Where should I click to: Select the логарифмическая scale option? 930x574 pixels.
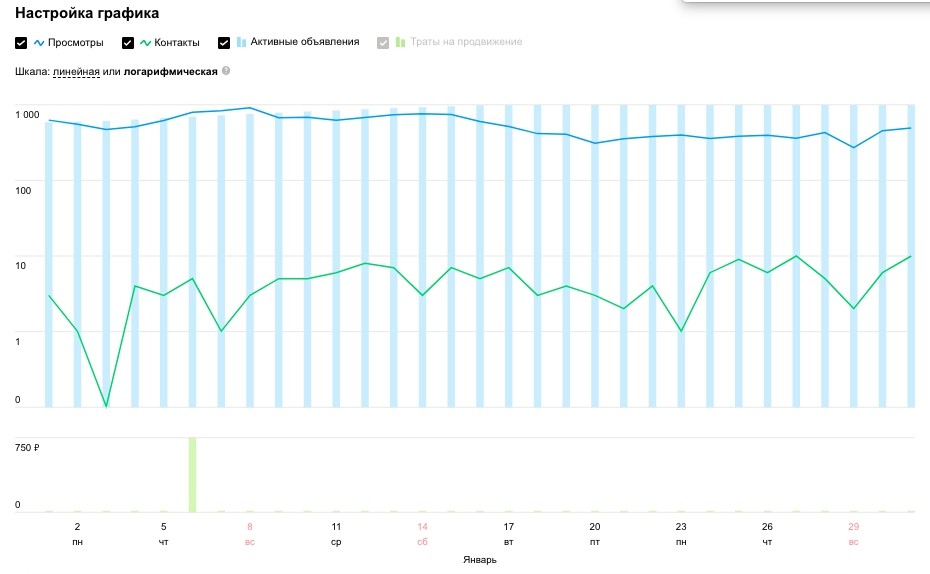pos(170,72)
